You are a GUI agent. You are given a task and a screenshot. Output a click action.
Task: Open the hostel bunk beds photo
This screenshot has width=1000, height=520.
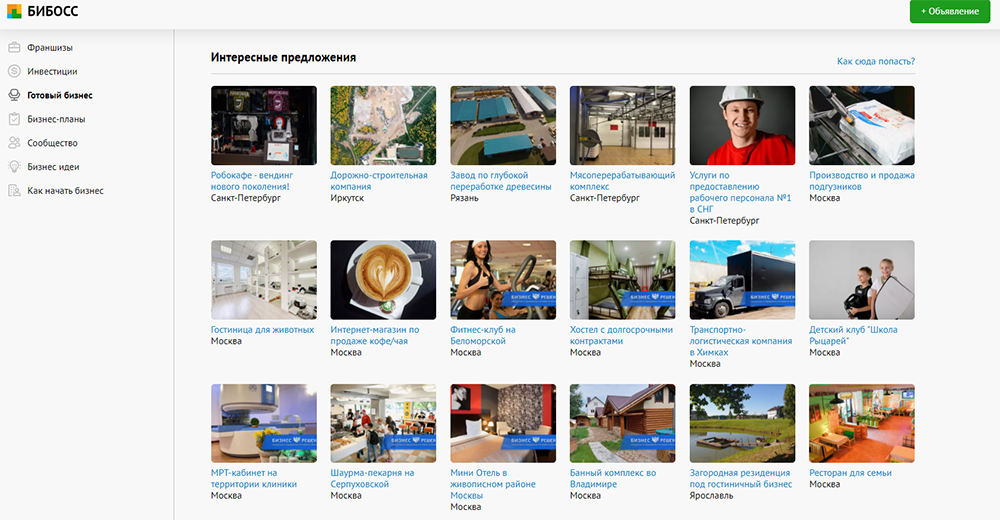click(622, 280)
